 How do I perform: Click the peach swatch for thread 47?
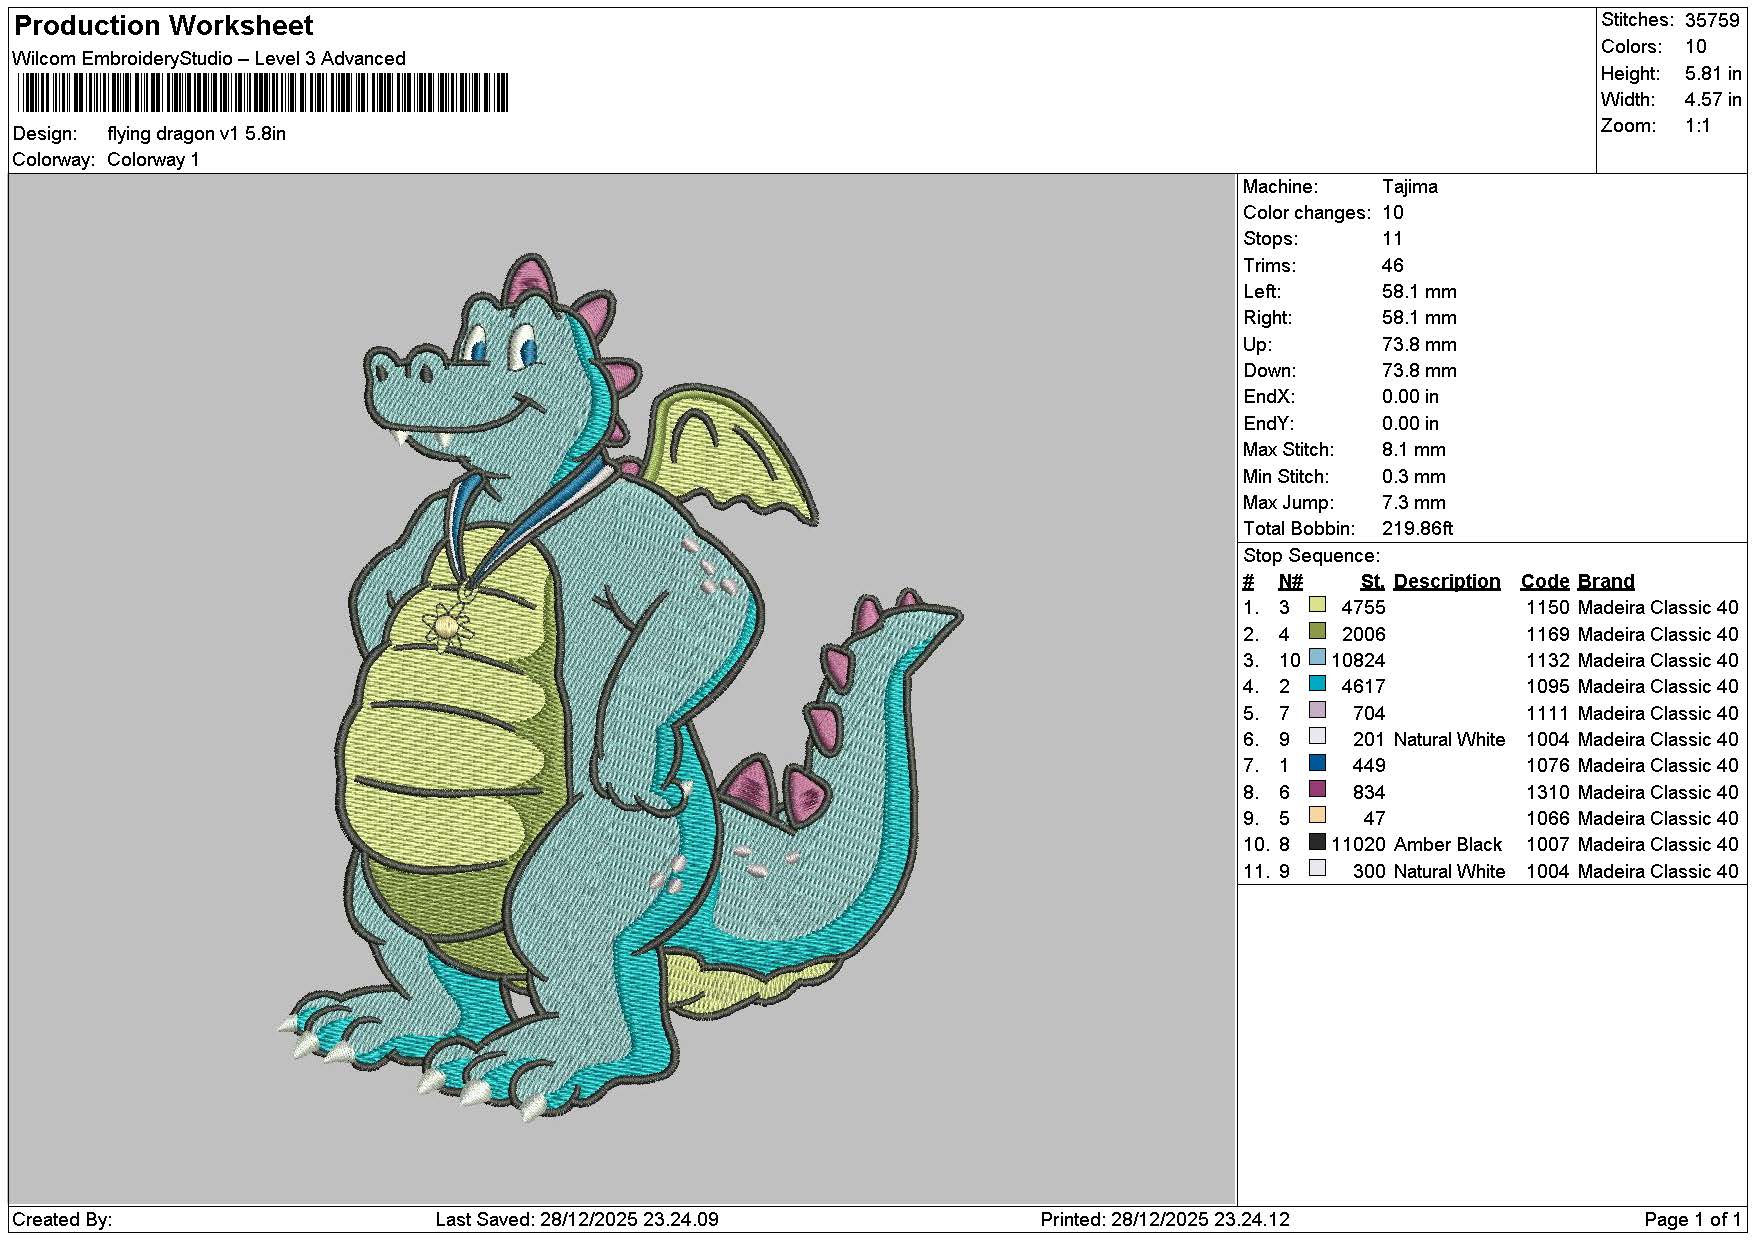(x=1317, y=815)
